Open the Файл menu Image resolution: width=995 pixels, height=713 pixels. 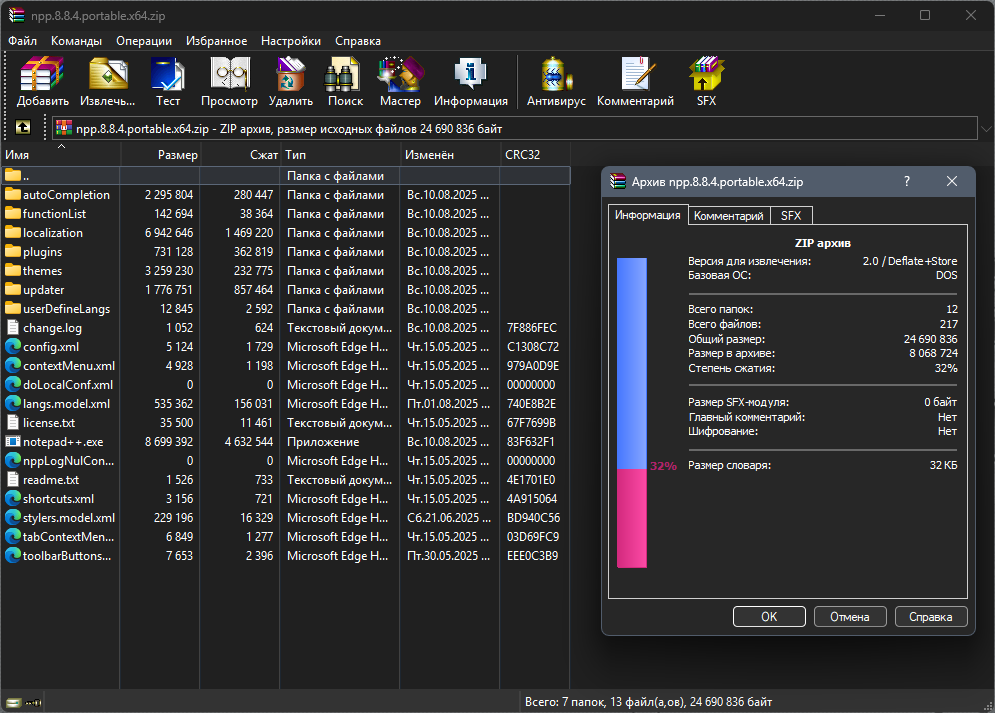point(22,41)
